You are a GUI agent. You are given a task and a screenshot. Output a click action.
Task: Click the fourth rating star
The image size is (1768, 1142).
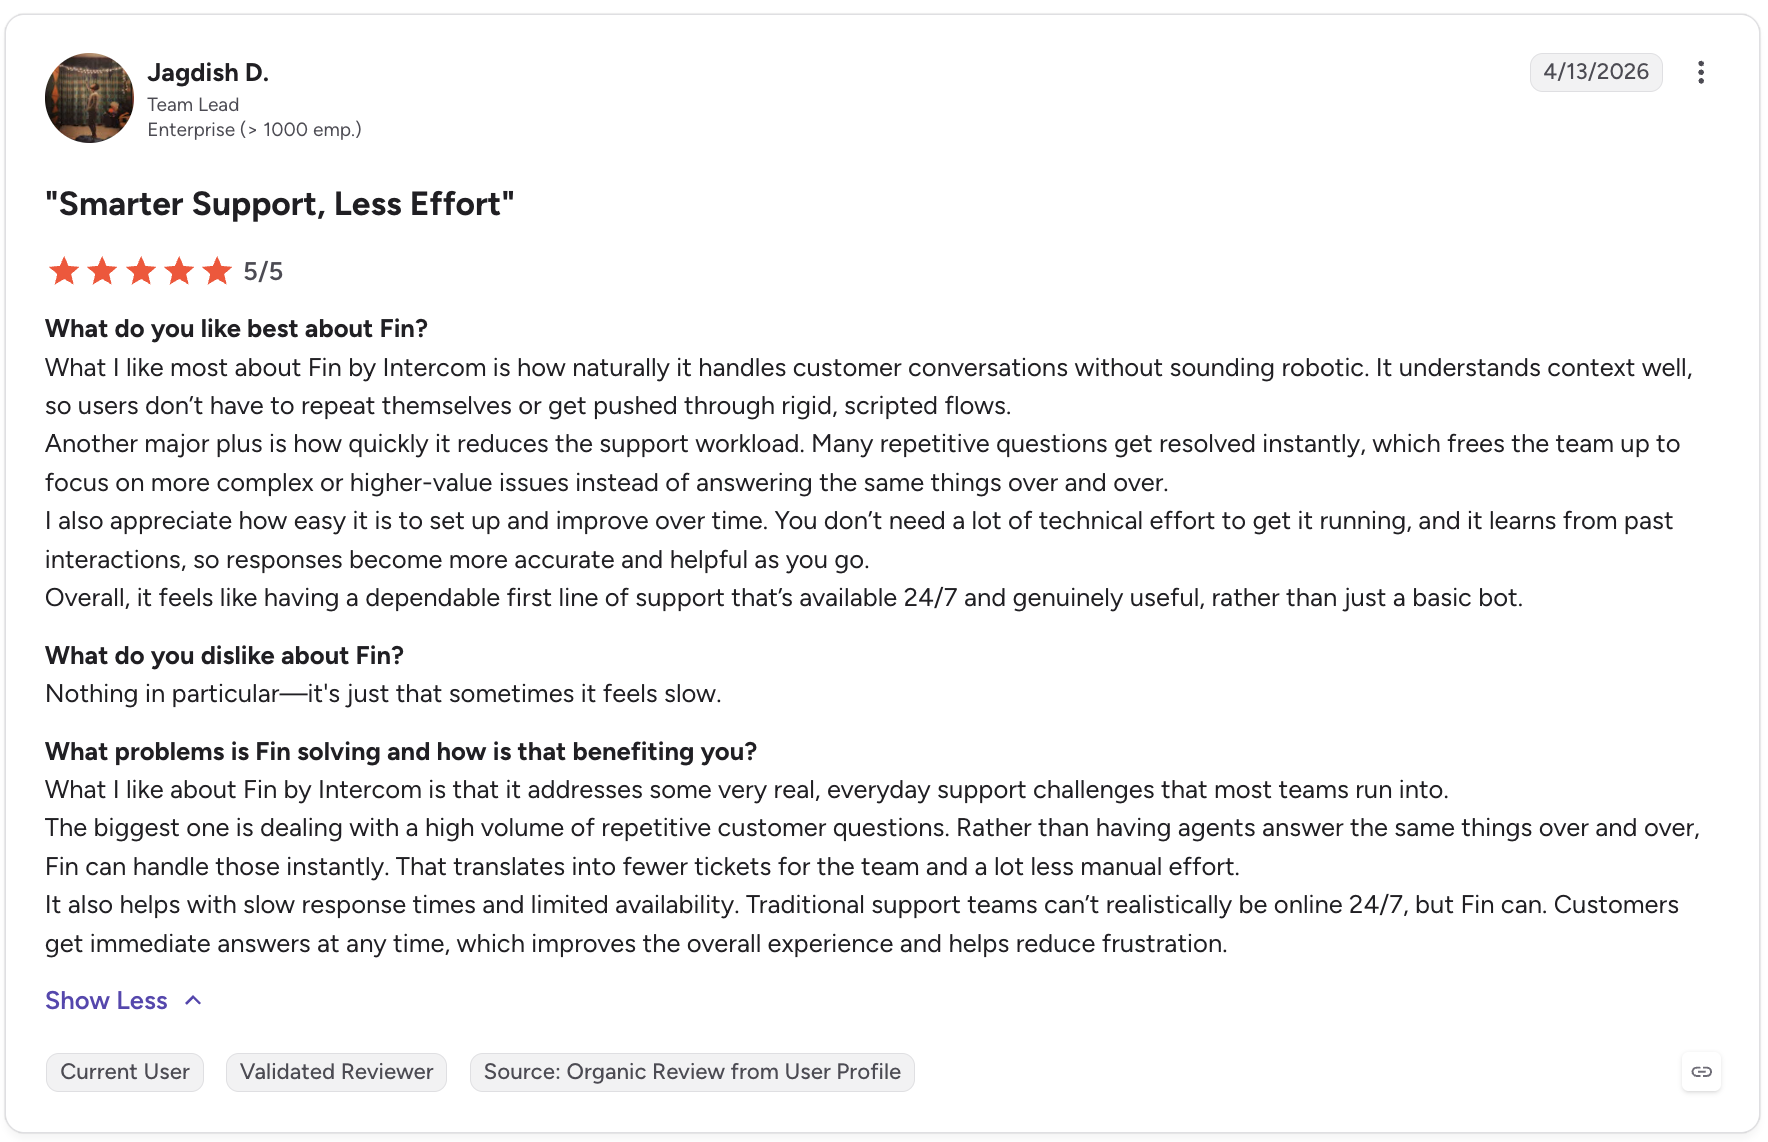(179, 271)
